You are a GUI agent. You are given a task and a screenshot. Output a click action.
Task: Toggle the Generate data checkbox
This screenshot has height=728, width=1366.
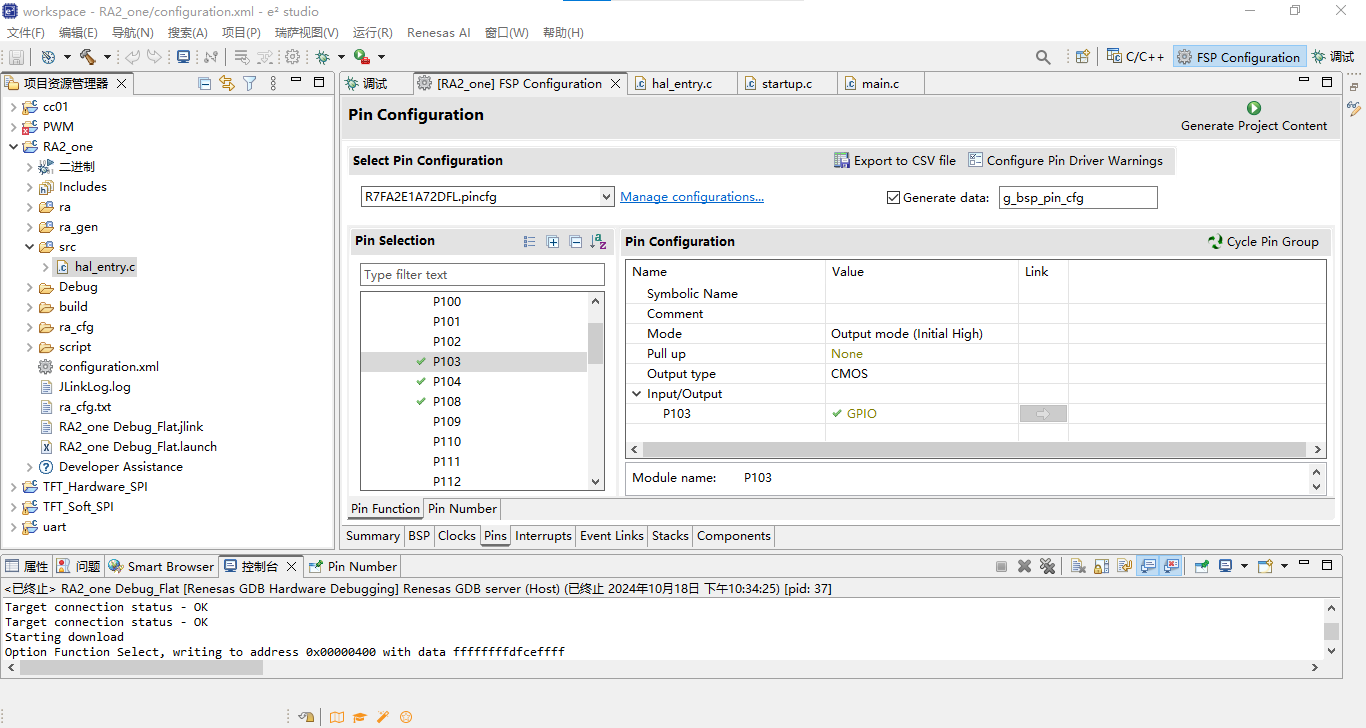click(x=894, y=197)
